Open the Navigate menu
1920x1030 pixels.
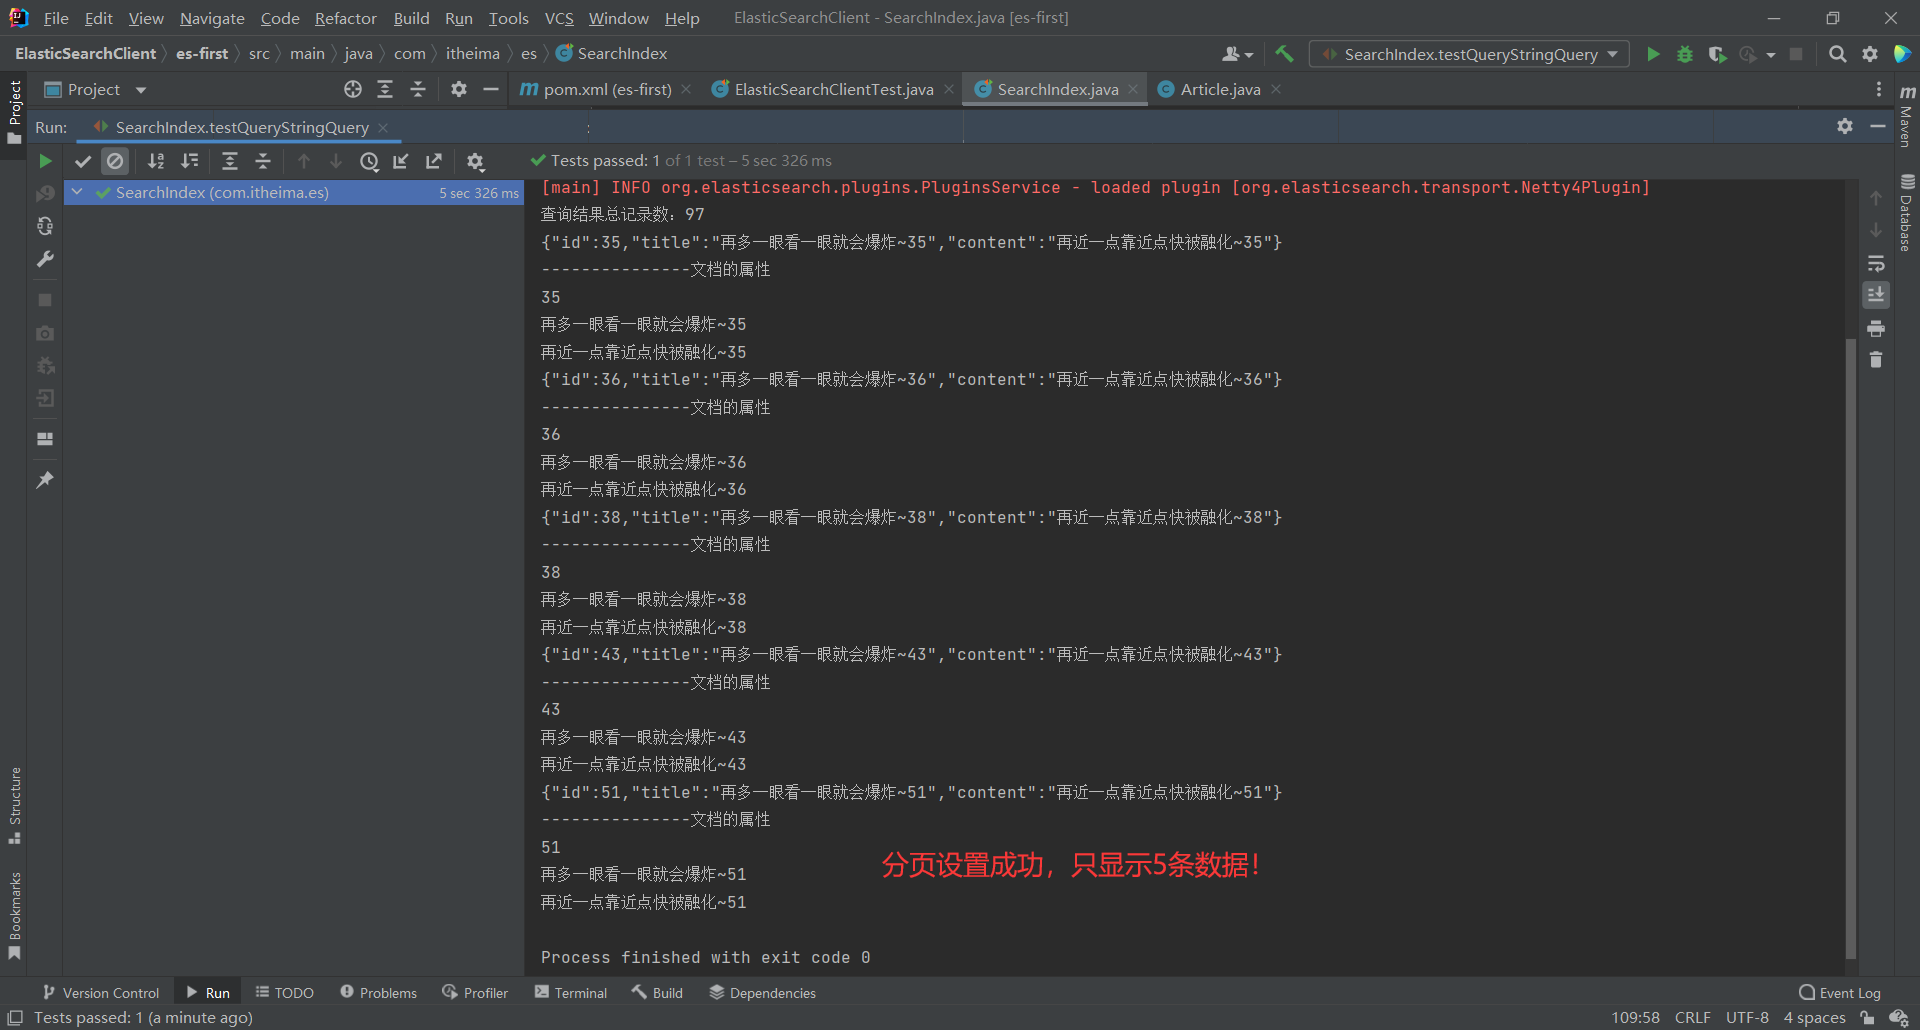[212, 18]
